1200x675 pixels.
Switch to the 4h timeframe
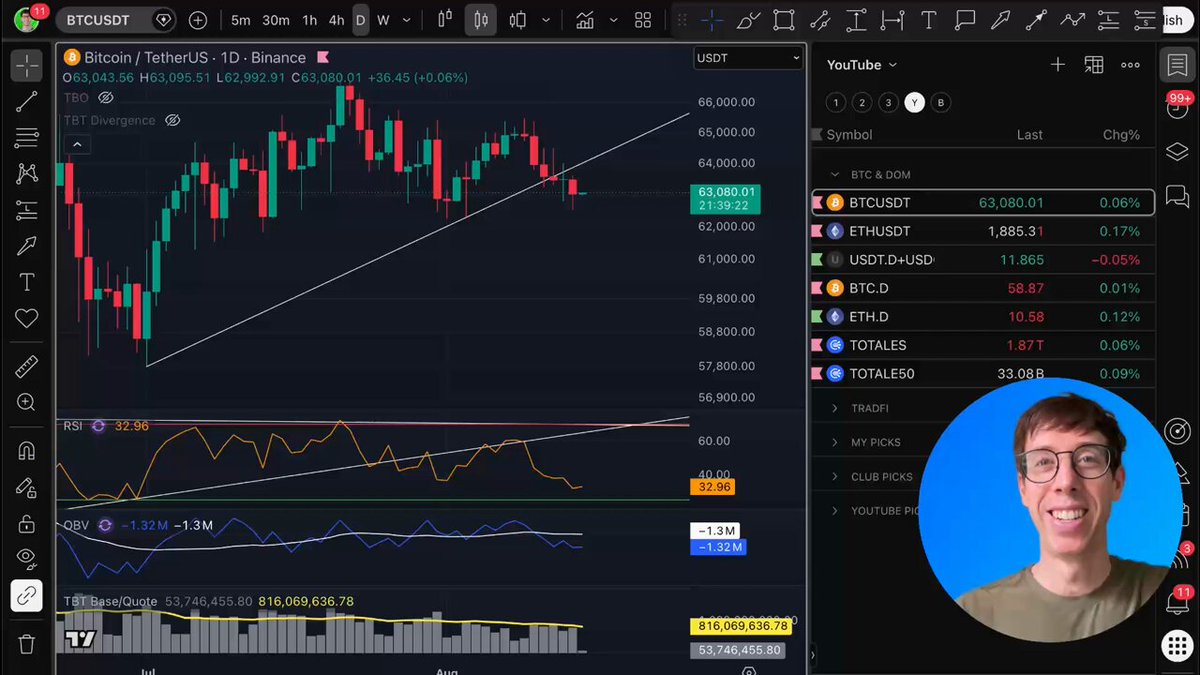click(336, 20)
